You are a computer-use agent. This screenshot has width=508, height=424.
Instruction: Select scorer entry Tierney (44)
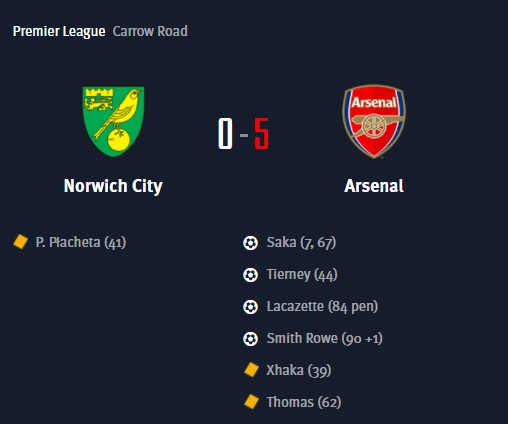302,275
